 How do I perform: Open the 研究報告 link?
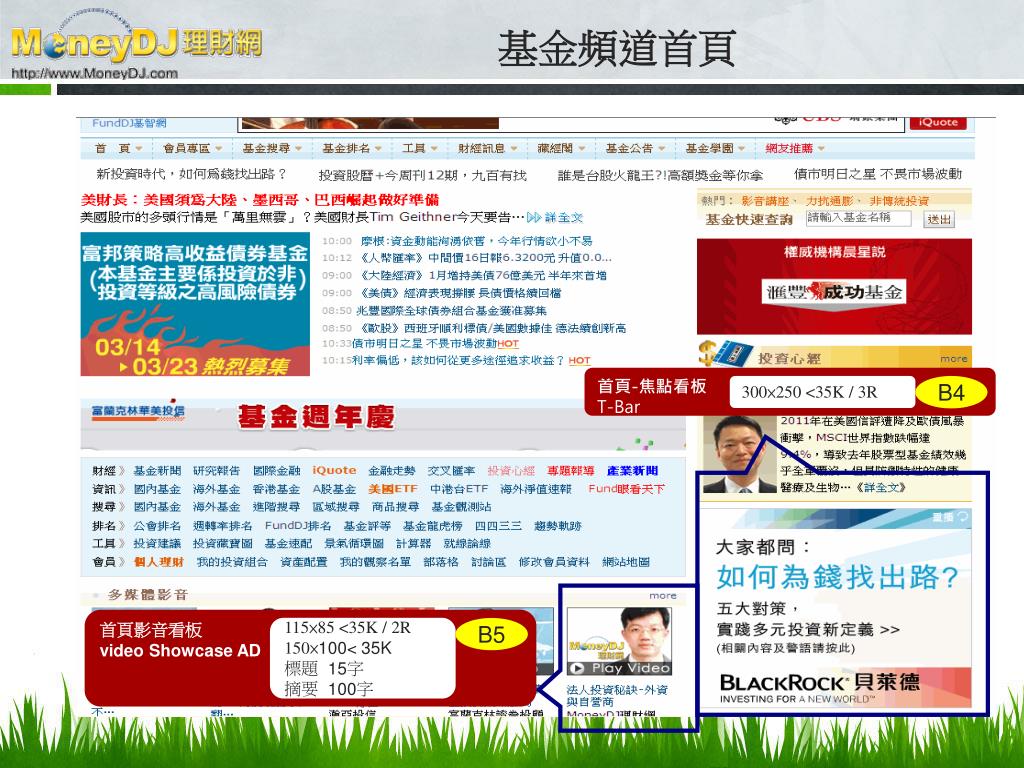216,471
